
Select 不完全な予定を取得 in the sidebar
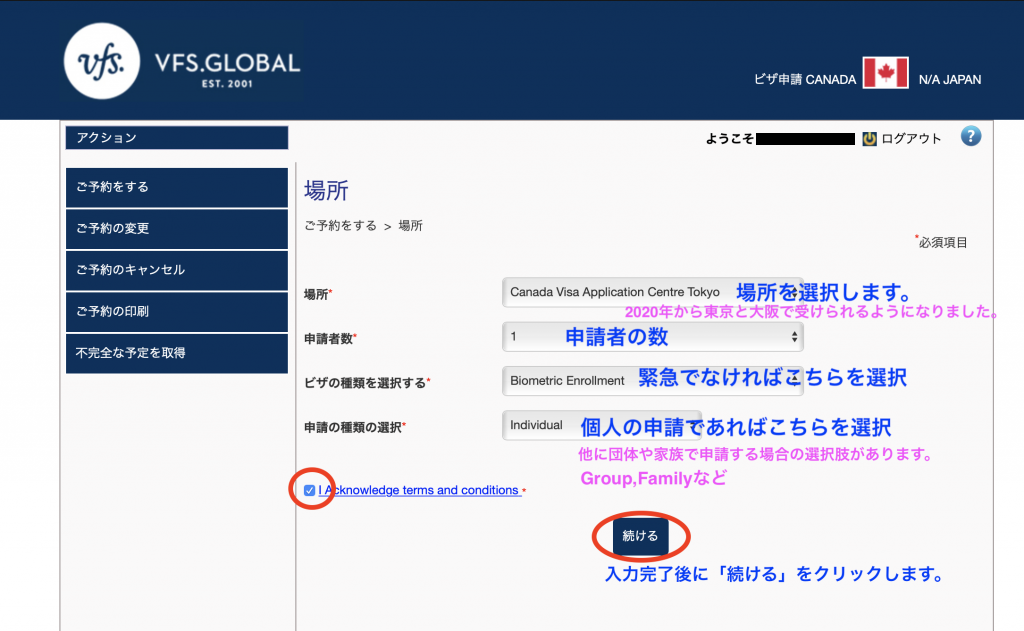pos(176,353)
